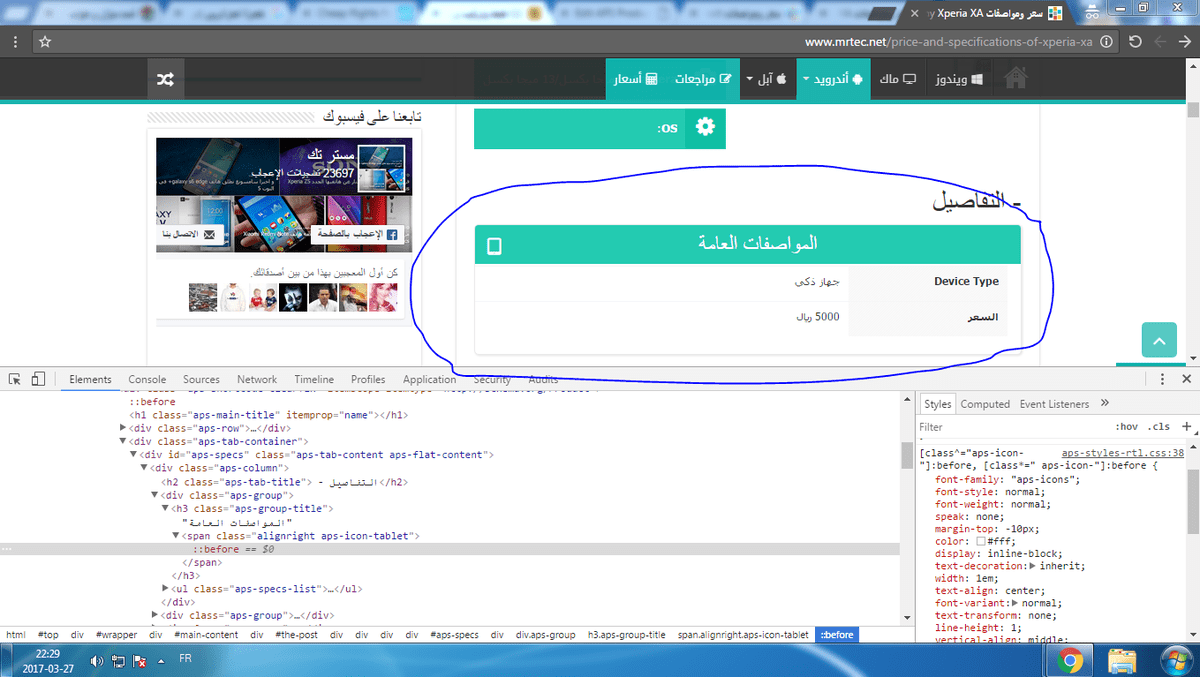The image size is (1200, 677).
Task: Collapse the aps-specs div node
Action: click(134, 454)
